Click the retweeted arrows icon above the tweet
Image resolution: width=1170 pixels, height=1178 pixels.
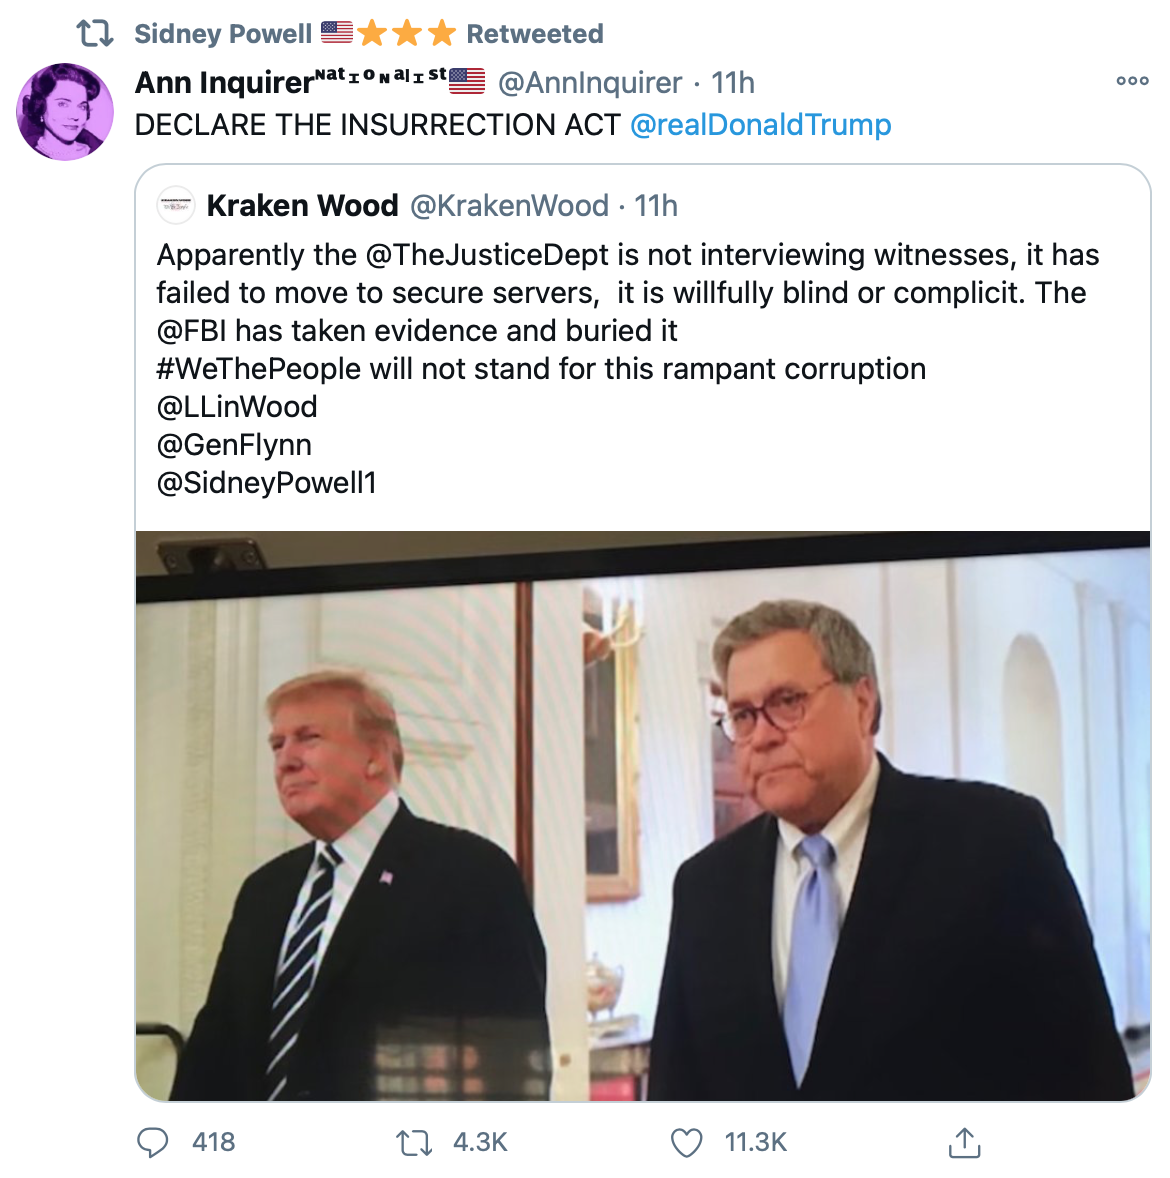95,34
